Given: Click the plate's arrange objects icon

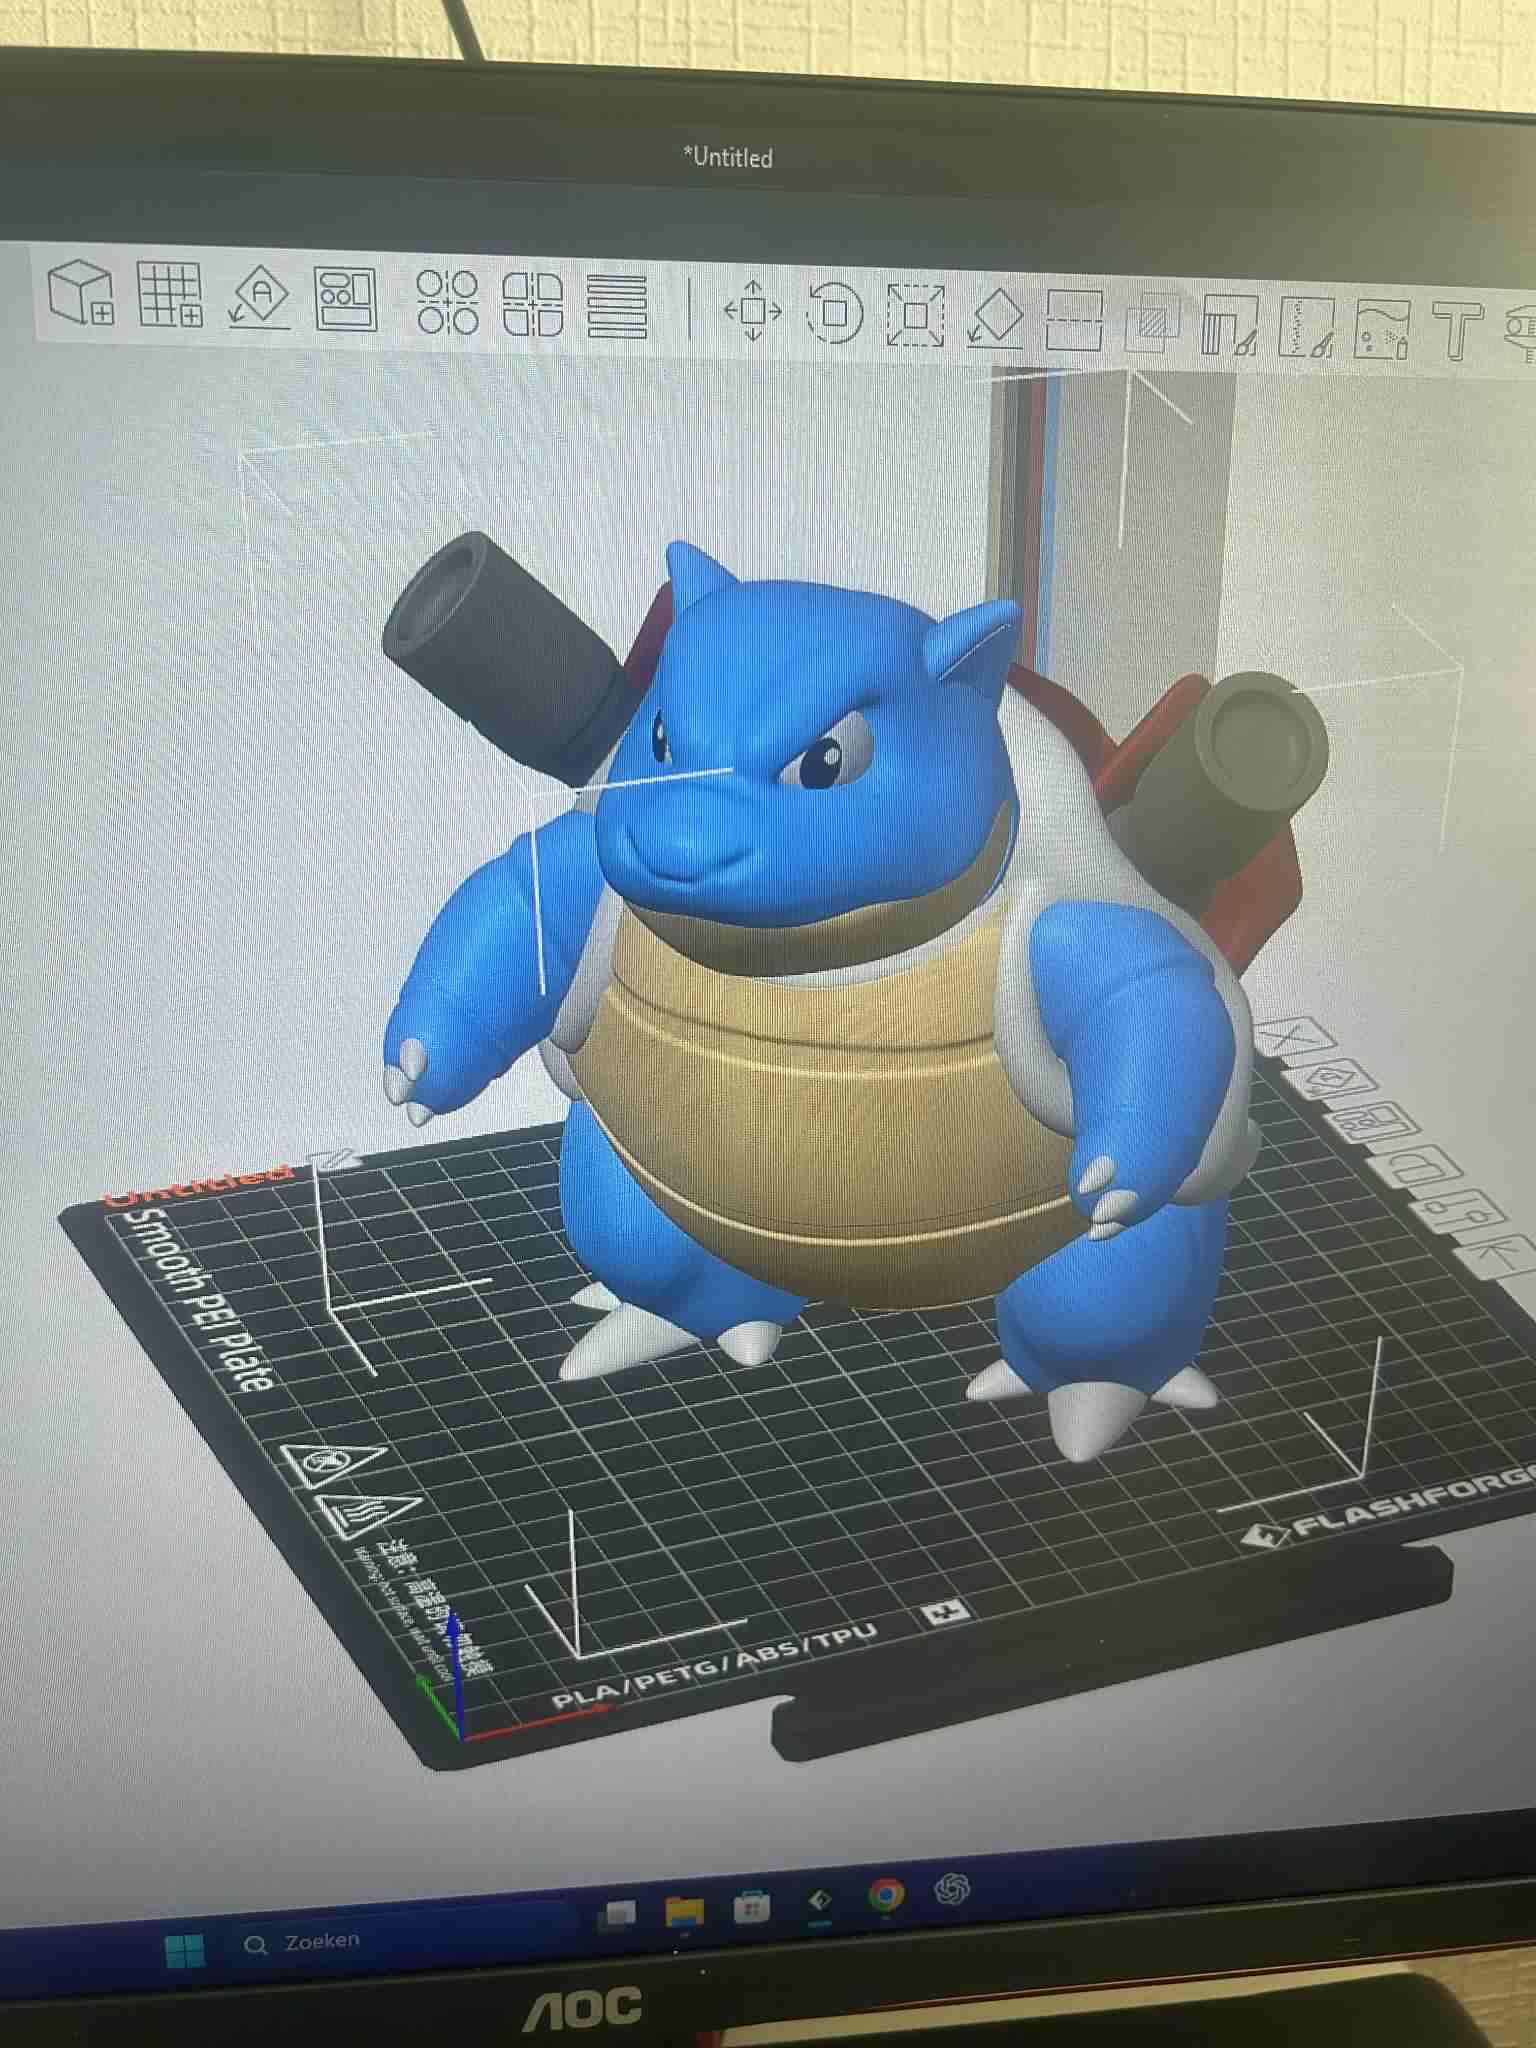Looking at the screenshot, I should coord(1378,1121).
